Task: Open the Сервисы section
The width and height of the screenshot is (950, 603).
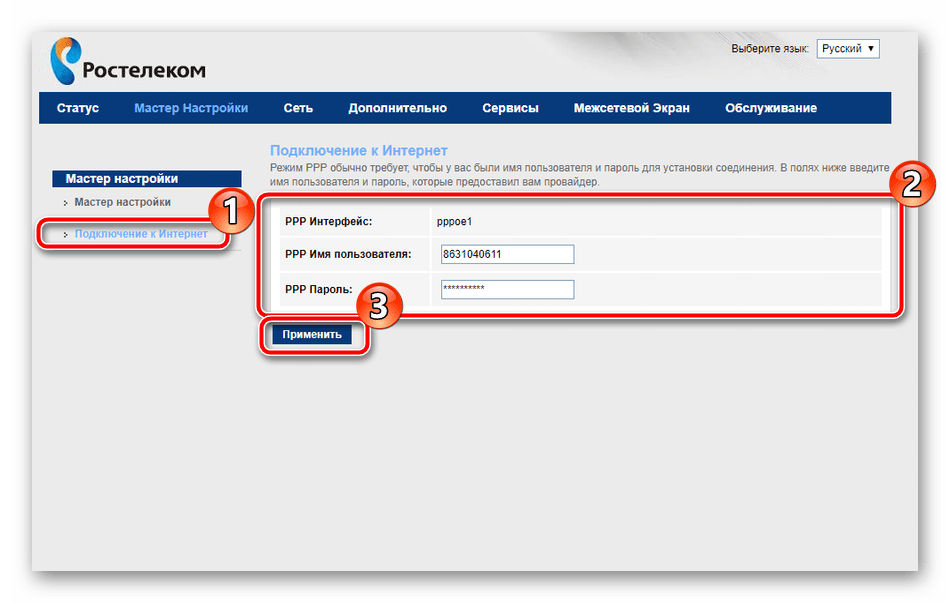Action: coord(510,108)
